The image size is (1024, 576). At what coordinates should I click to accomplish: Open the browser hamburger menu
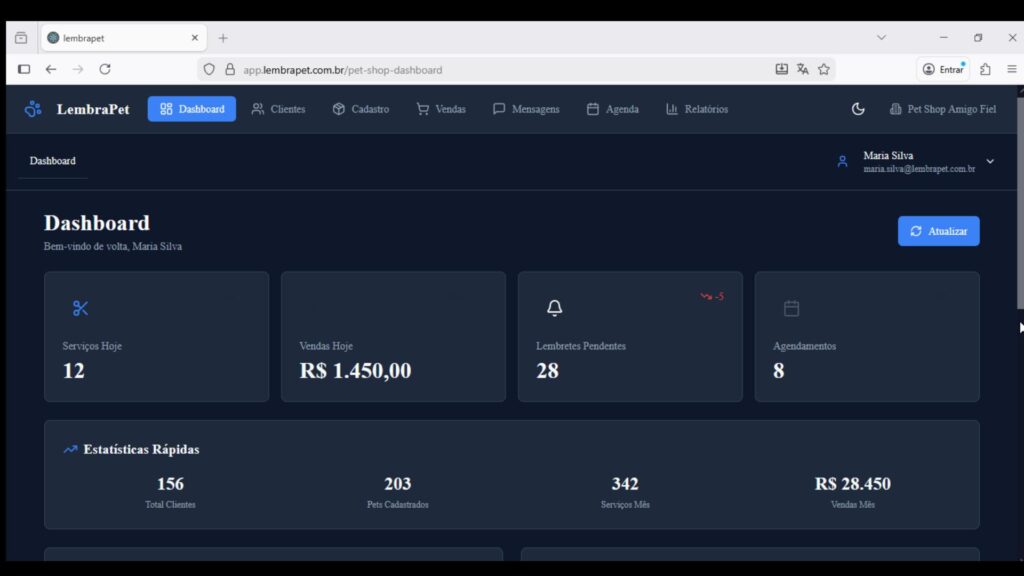(x=1011, y=69)
